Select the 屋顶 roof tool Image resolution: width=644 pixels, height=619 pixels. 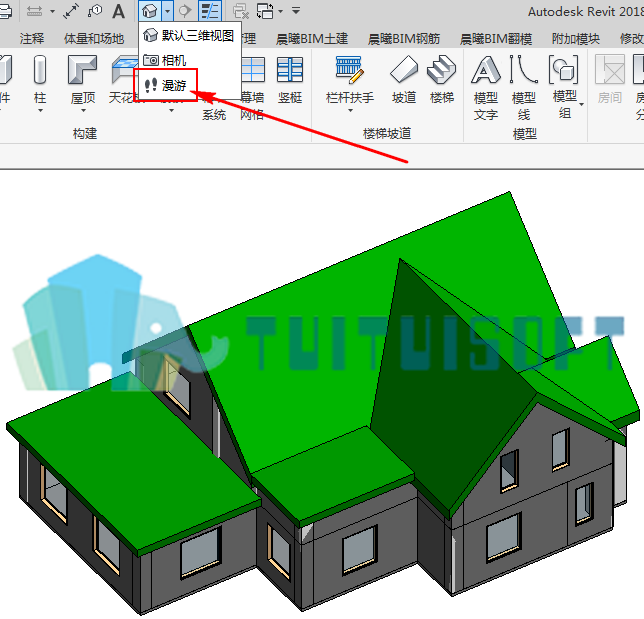[x=83, y=80]
